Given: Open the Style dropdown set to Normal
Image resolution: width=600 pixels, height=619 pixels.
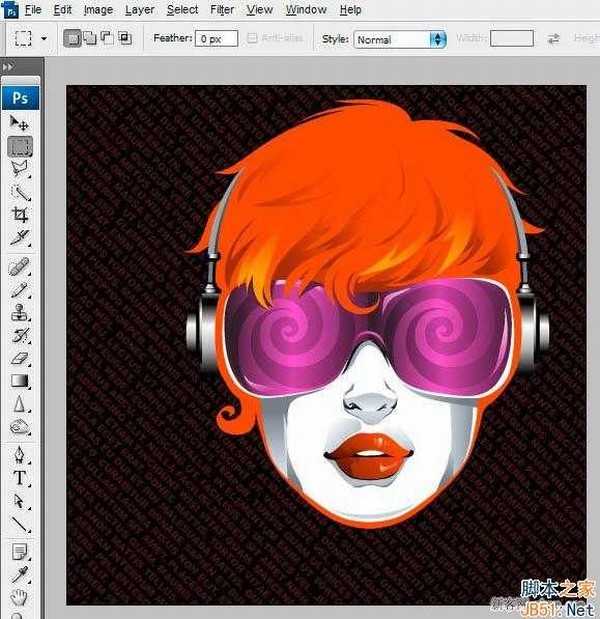Looking at the screenshot, I should pos(400,40).
